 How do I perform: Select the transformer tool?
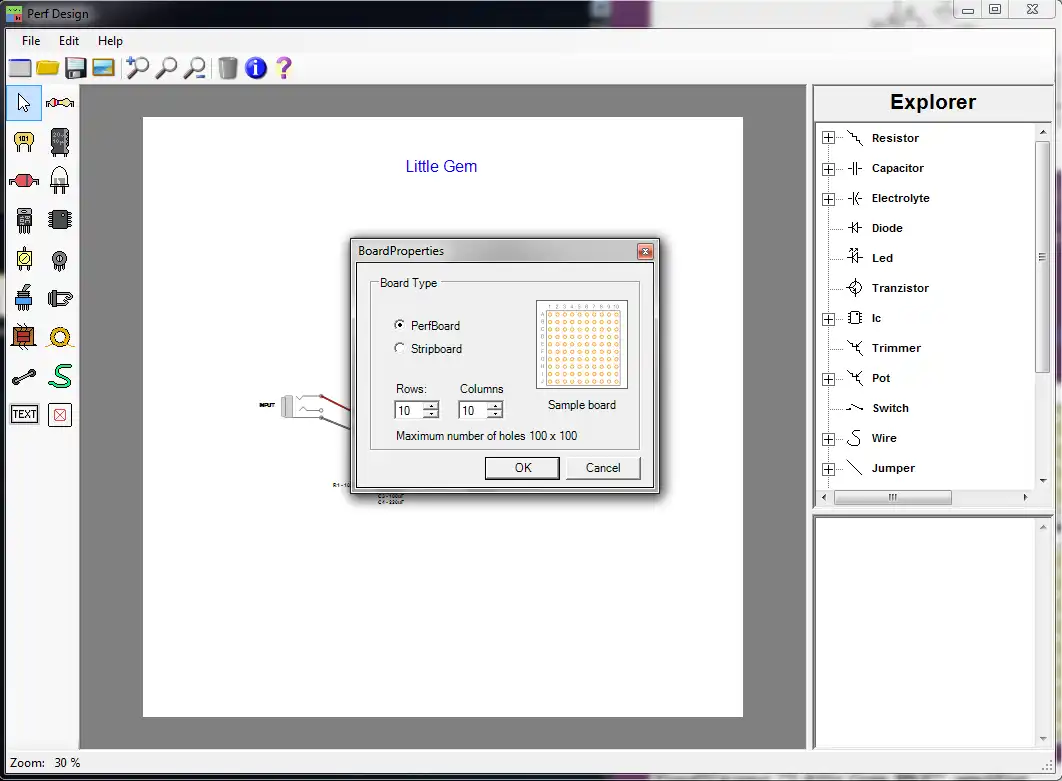24,337
